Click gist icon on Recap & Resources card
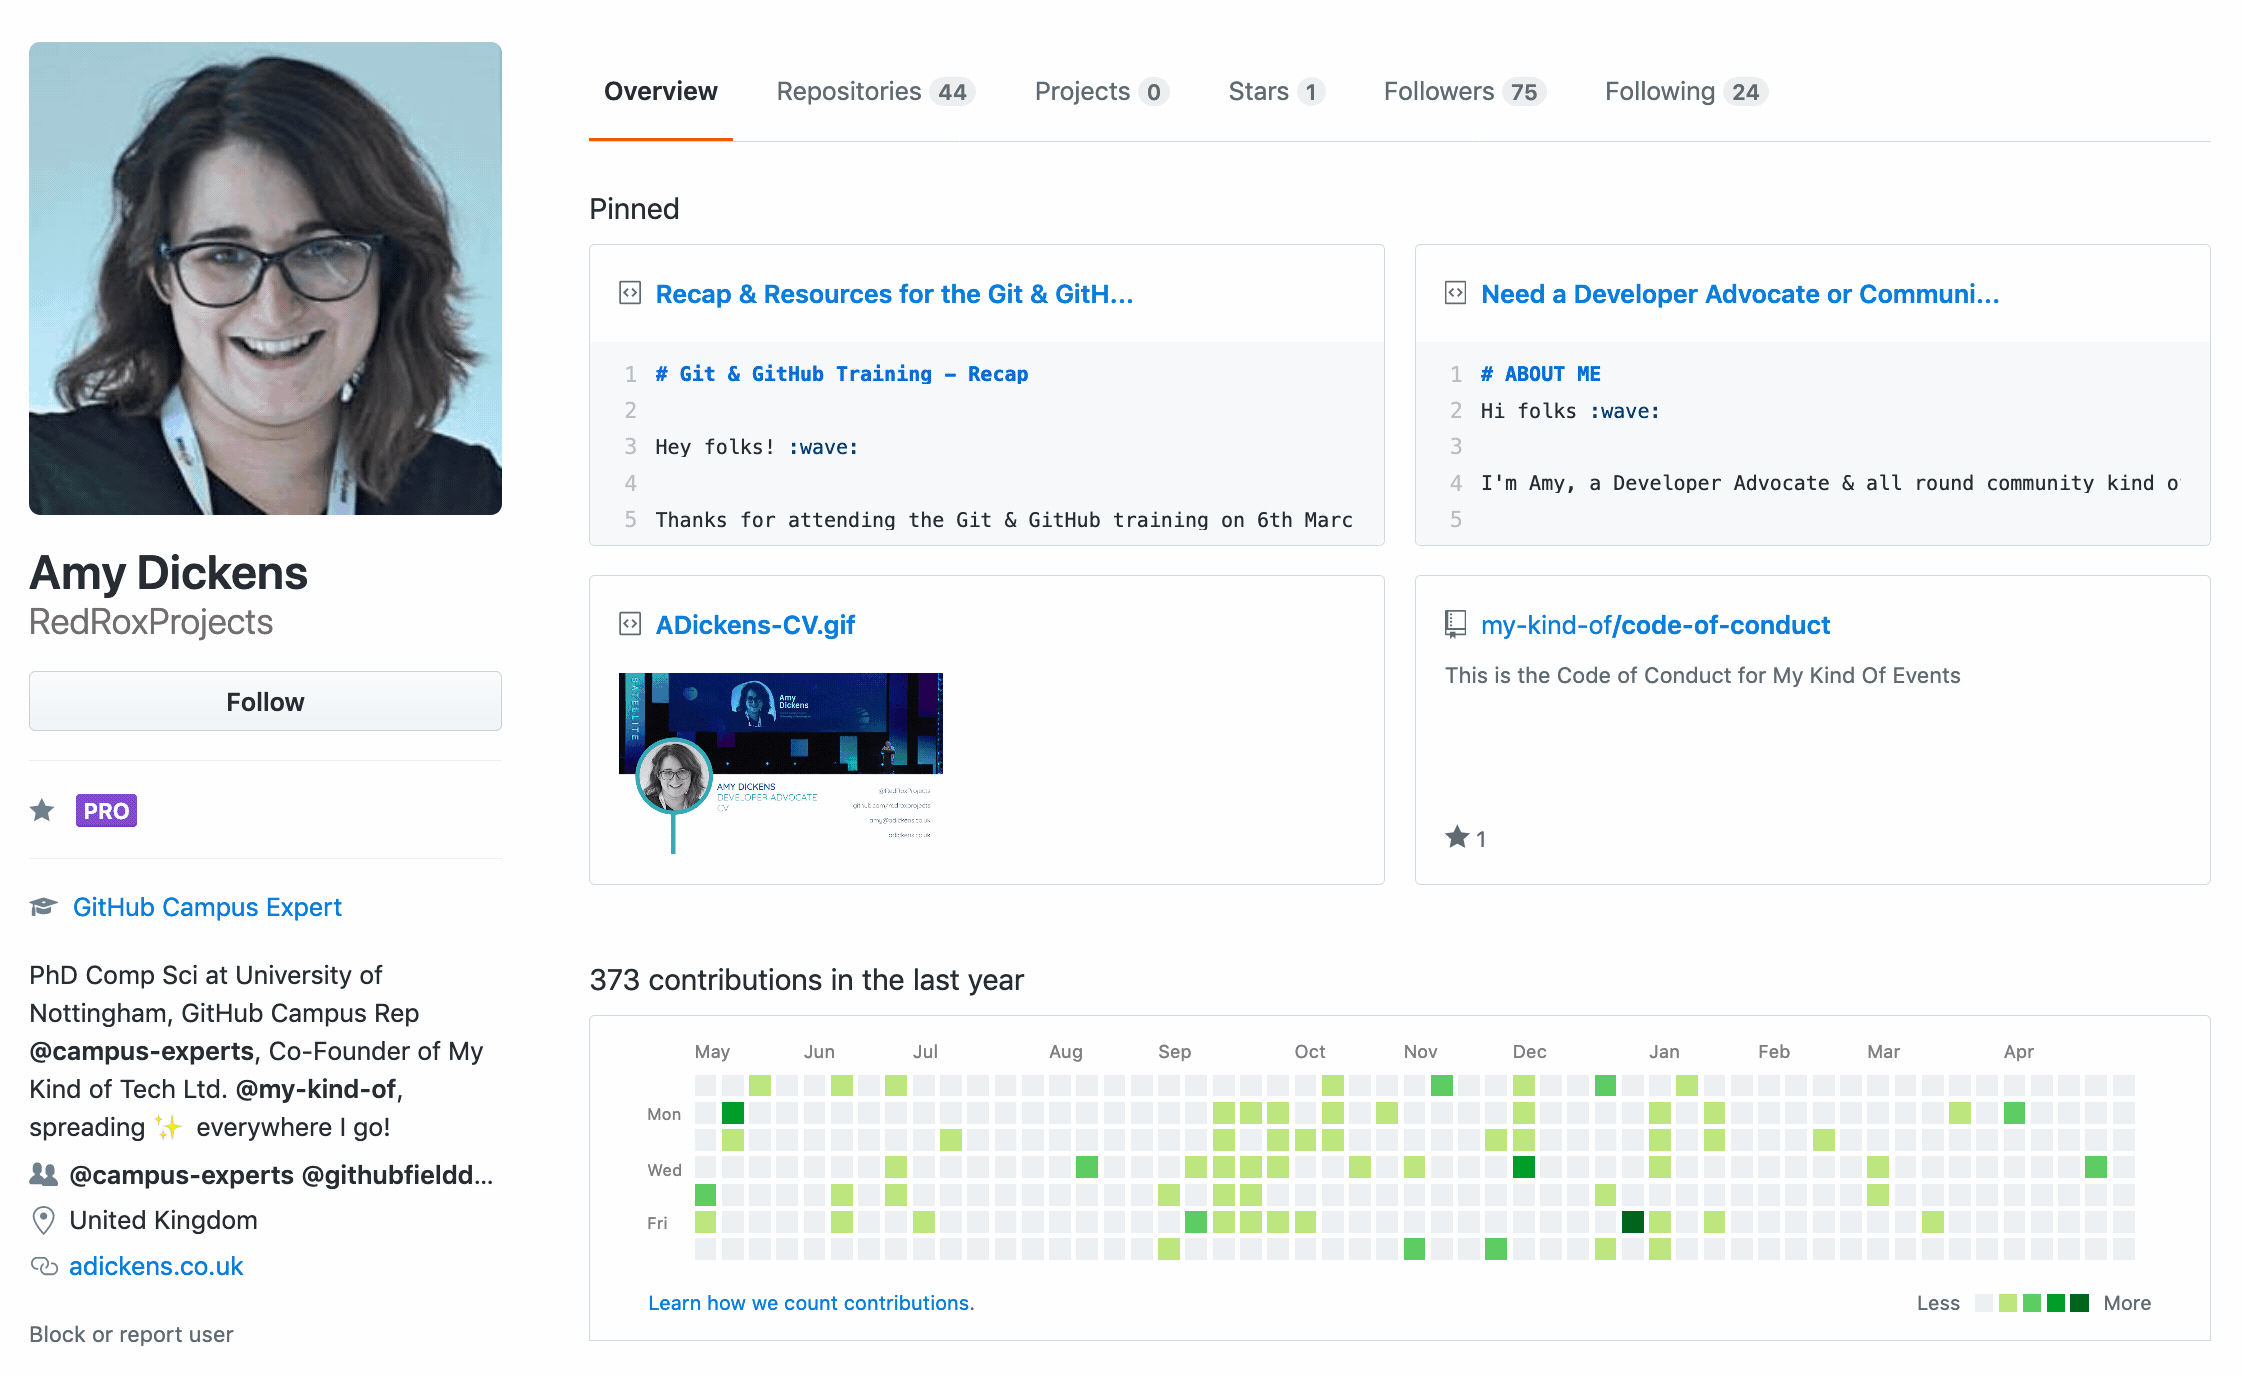This screenshot has height=1376, width=2242. 630,293
